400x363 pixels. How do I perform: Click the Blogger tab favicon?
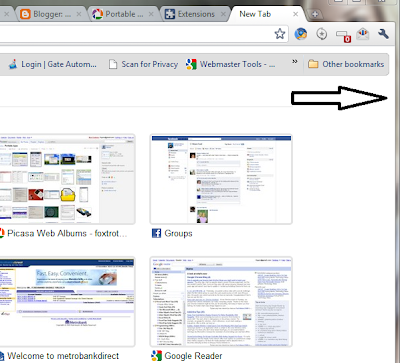click(25, 14)
